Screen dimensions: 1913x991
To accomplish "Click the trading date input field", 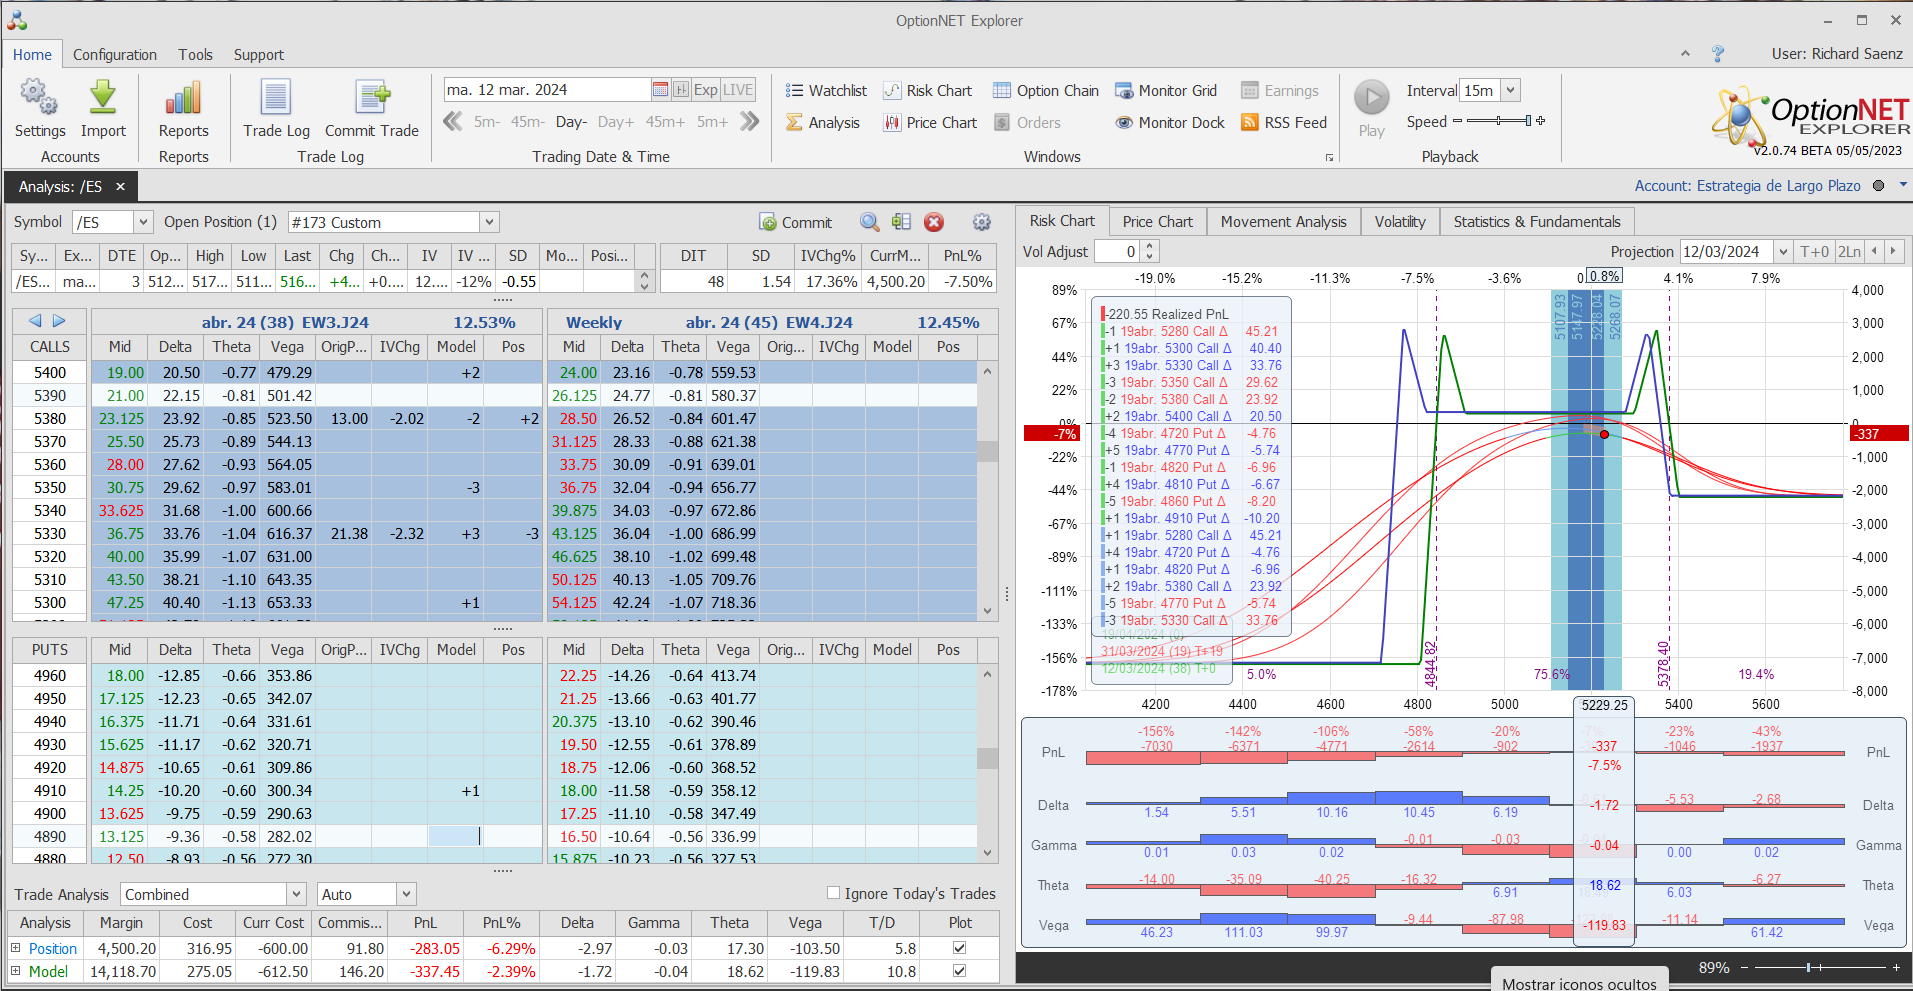I will coord(547,90).
